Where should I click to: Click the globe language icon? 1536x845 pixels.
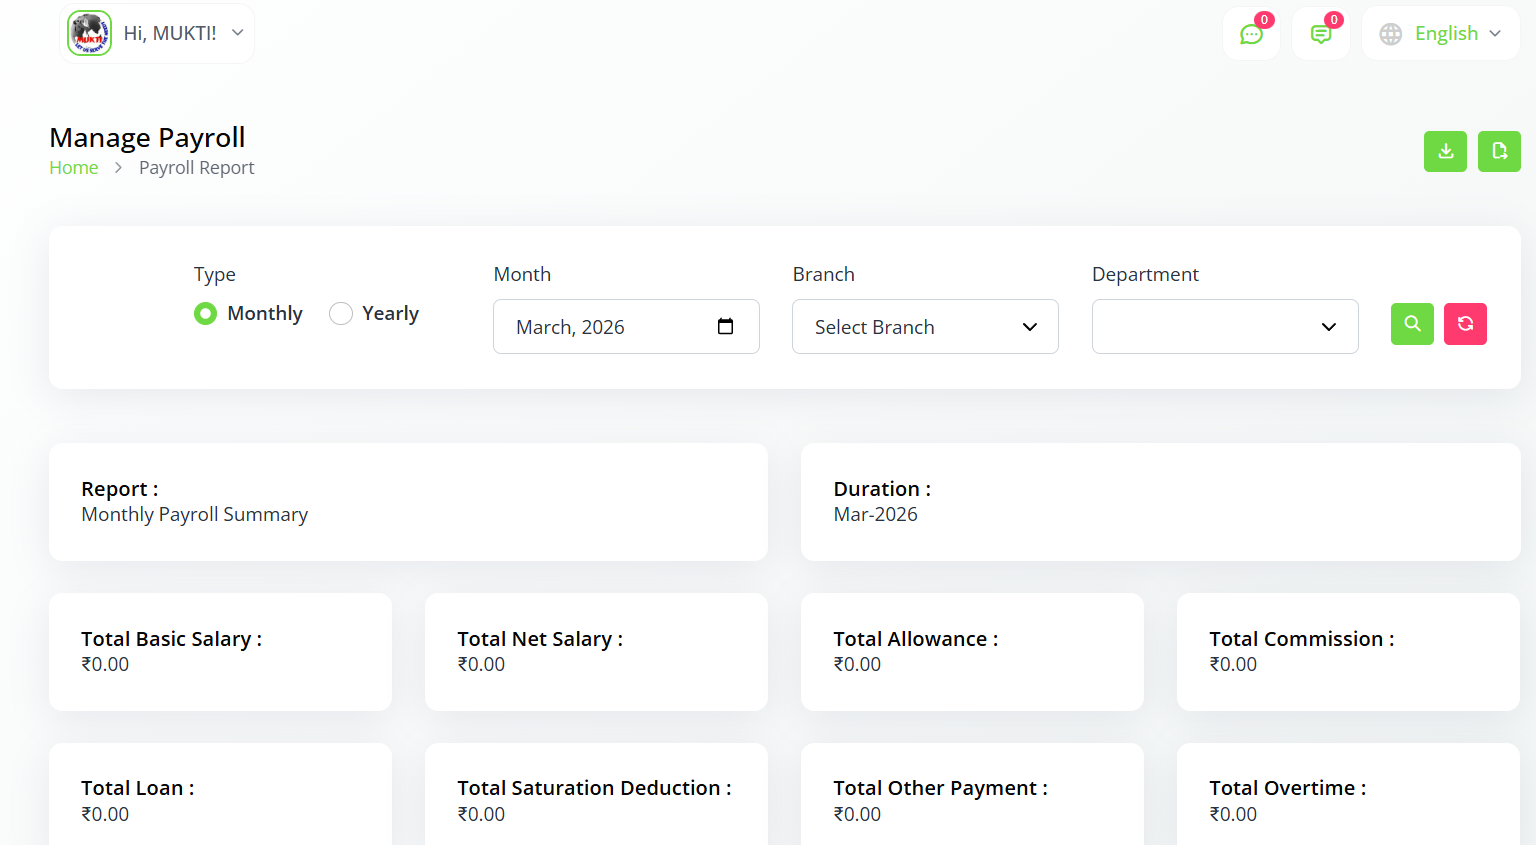click(1390, 34)
